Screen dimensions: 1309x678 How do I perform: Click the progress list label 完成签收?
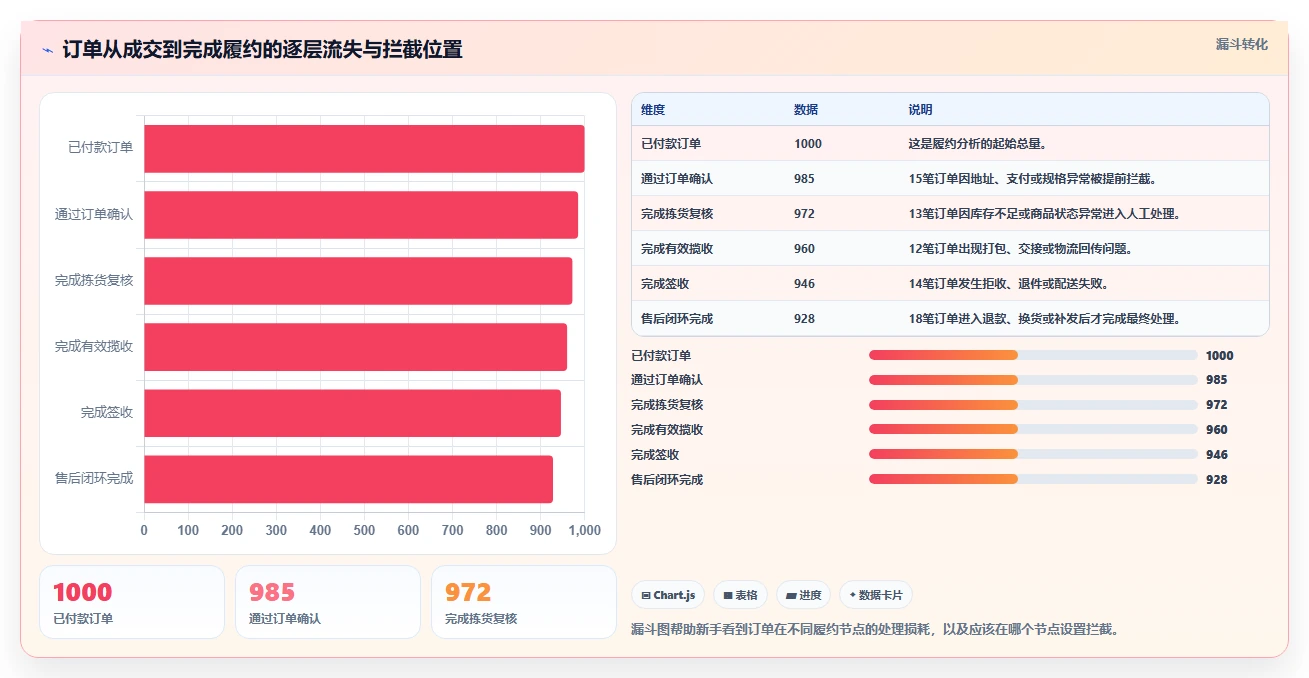click(655, 455)
